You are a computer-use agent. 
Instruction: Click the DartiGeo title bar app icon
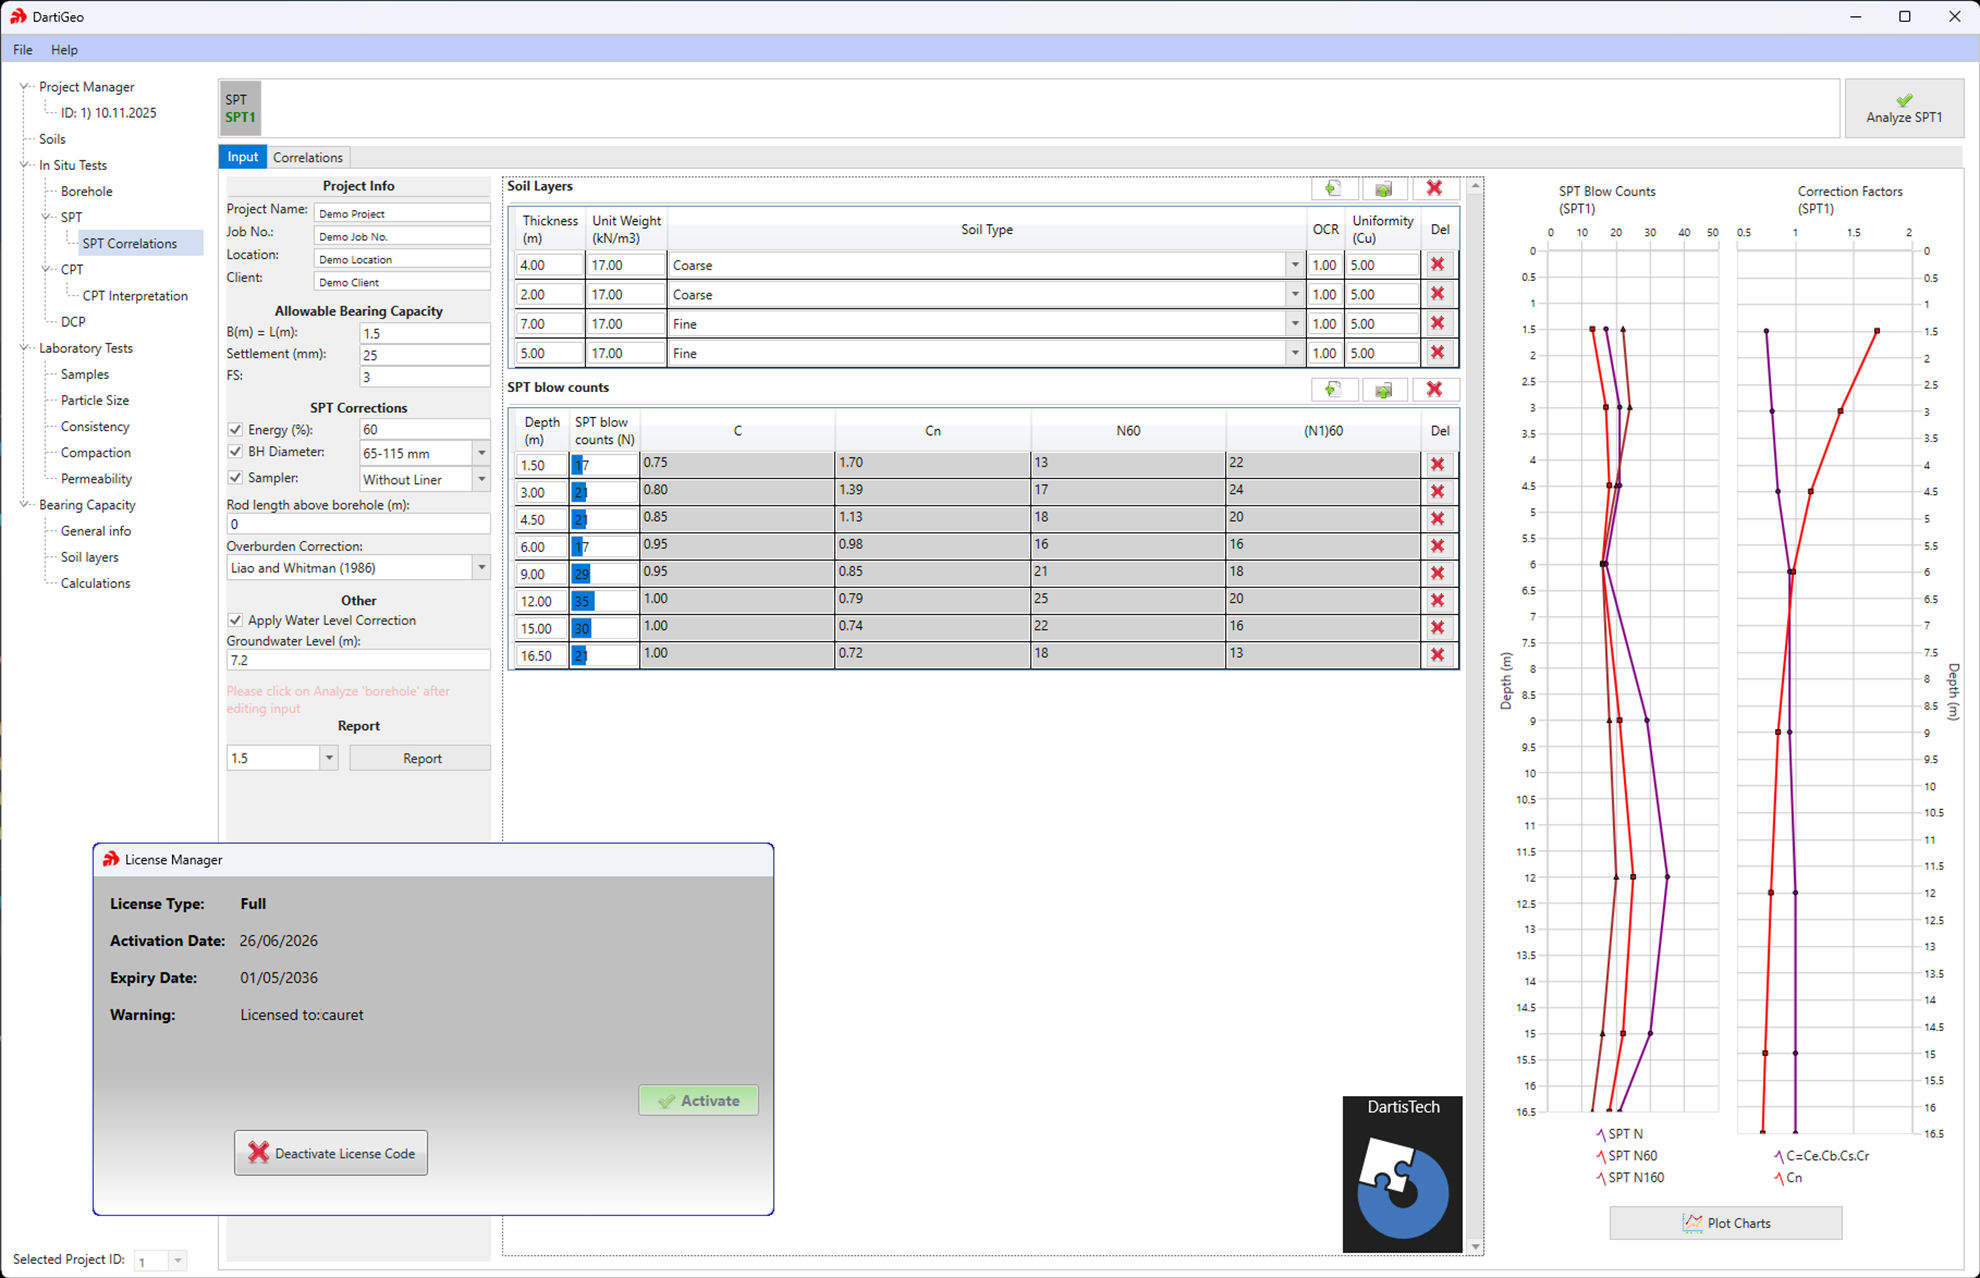(18, 16)
